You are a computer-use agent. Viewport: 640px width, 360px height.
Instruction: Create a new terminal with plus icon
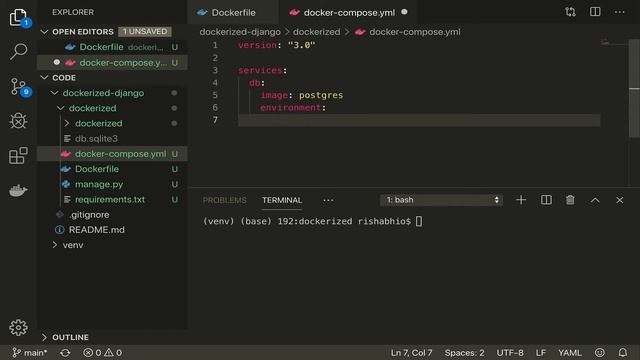[521, 200]
